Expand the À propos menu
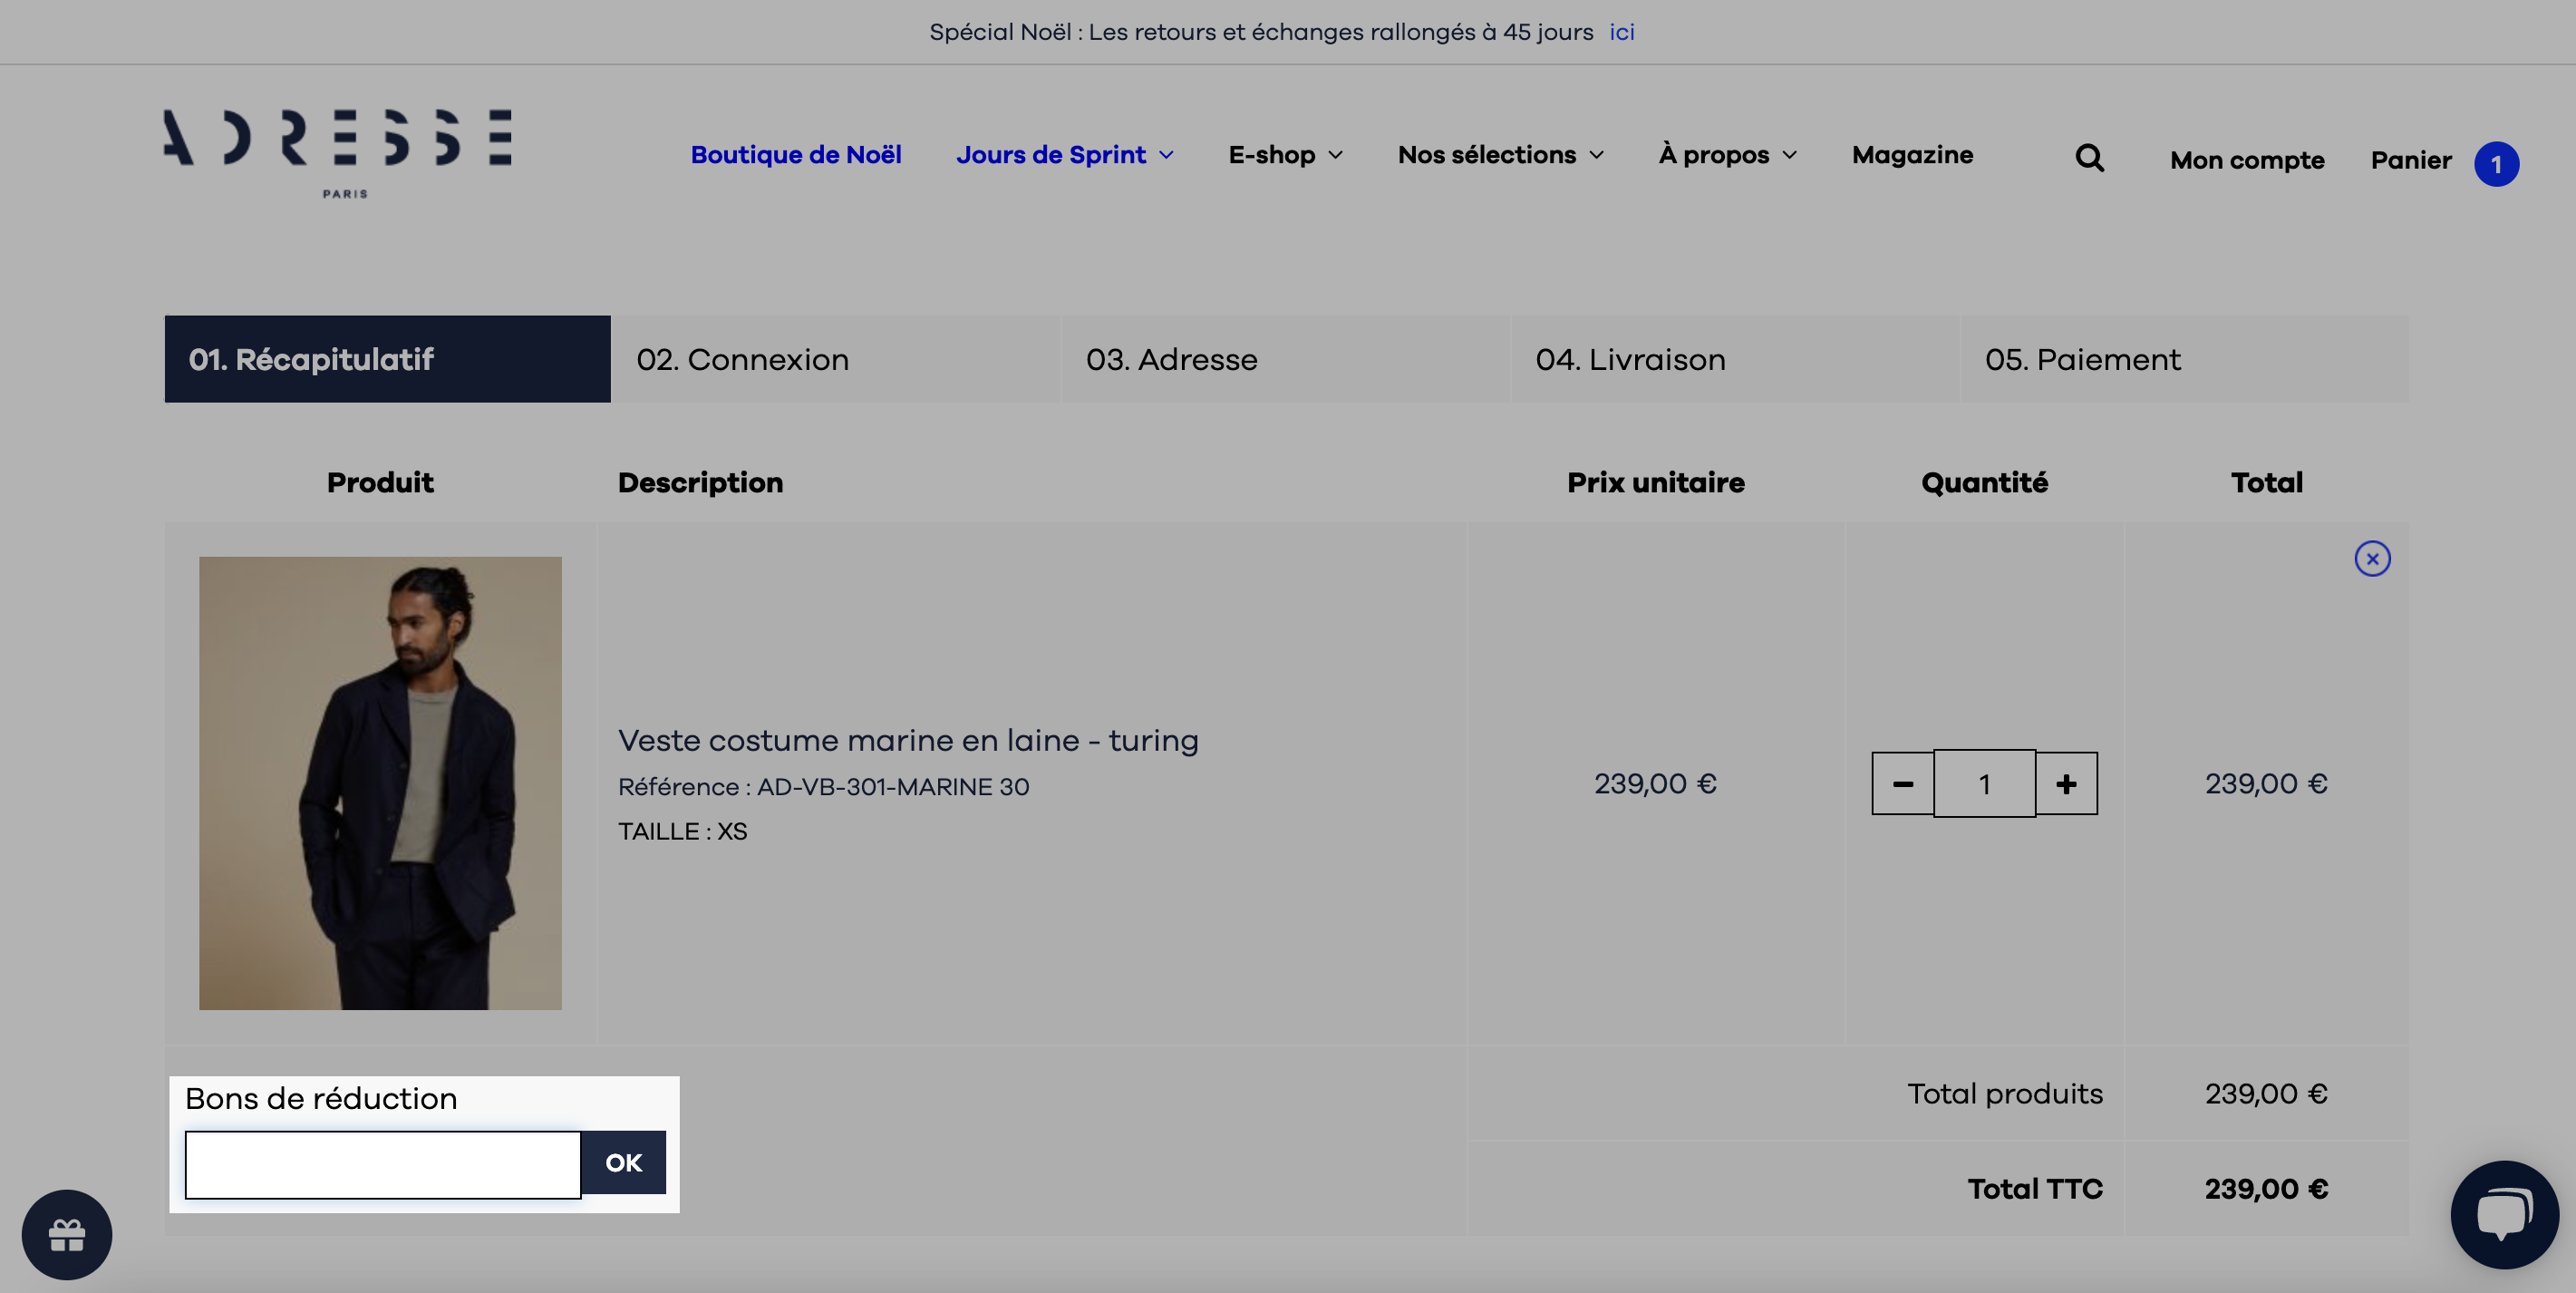This screenshot has width=2576, height=1293. coord(1727,155)
